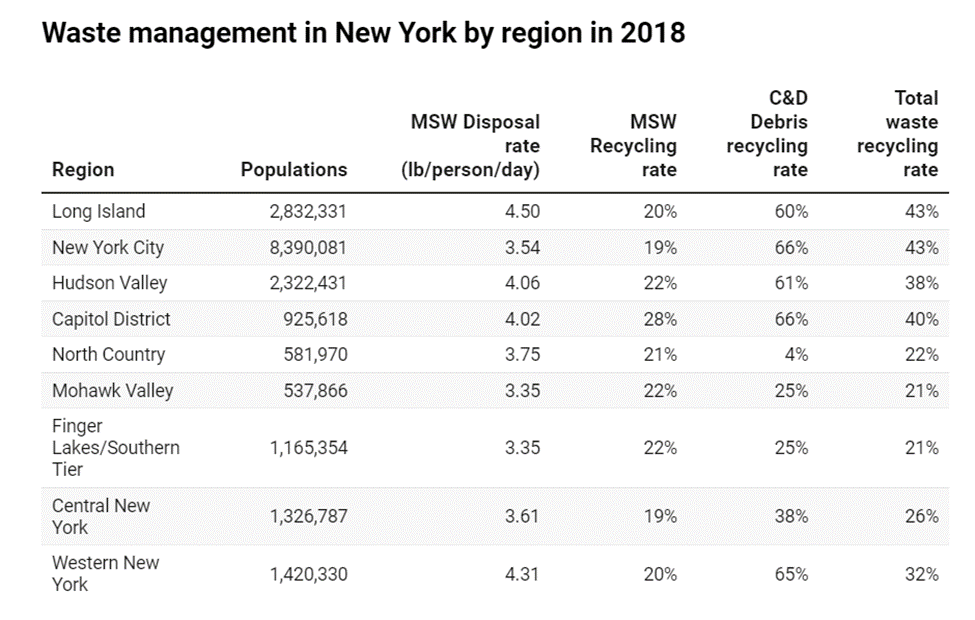975x620 pixels.
Task: Select the Populations column header
Action: tap(294, 169)
